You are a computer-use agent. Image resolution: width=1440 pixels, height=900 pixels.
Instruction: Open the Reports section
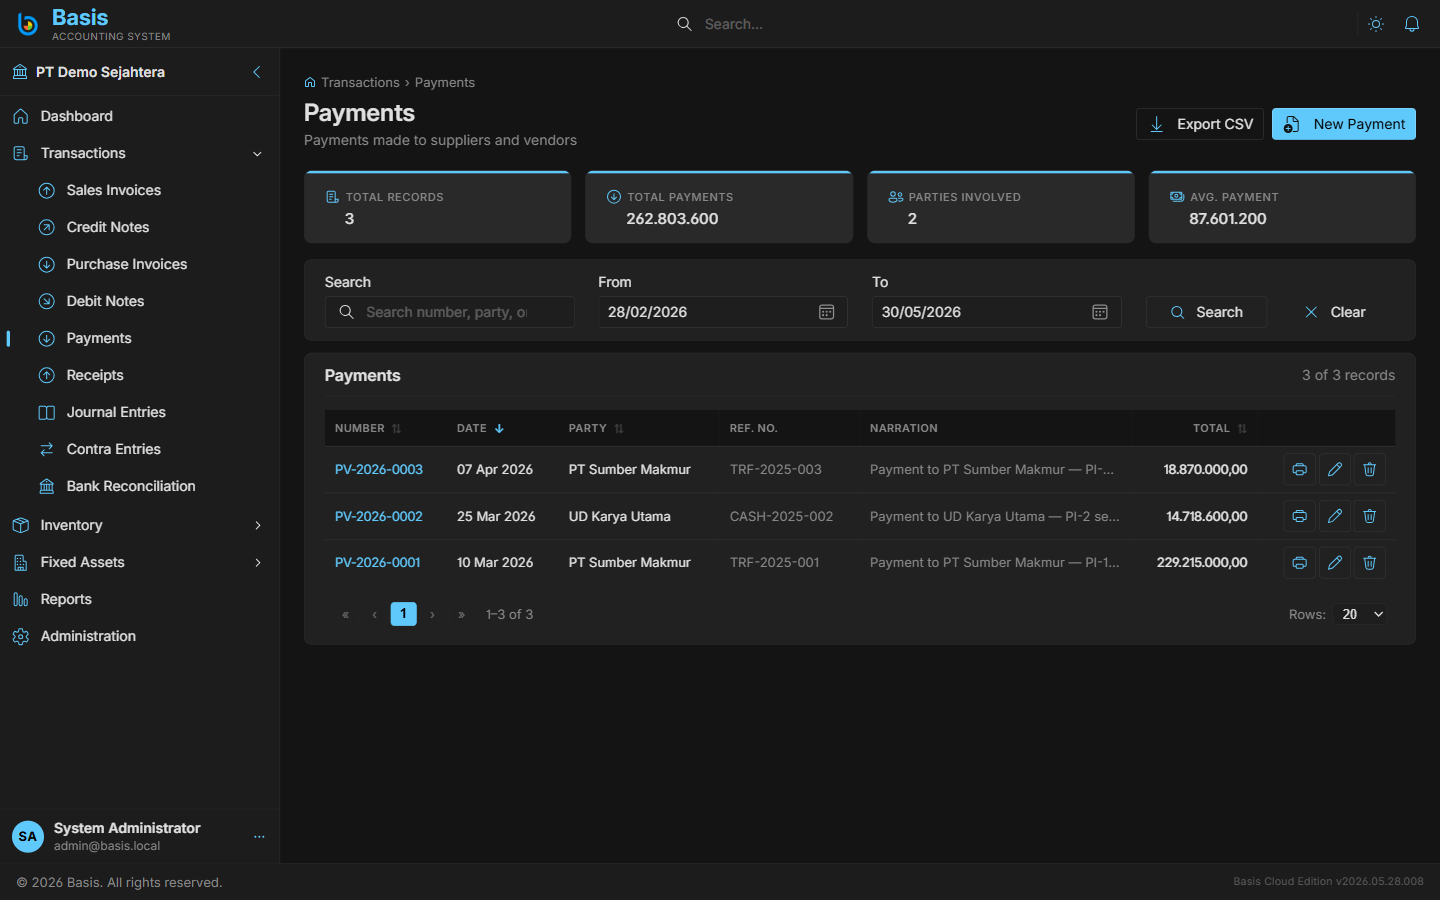click(x=140, y=599)
